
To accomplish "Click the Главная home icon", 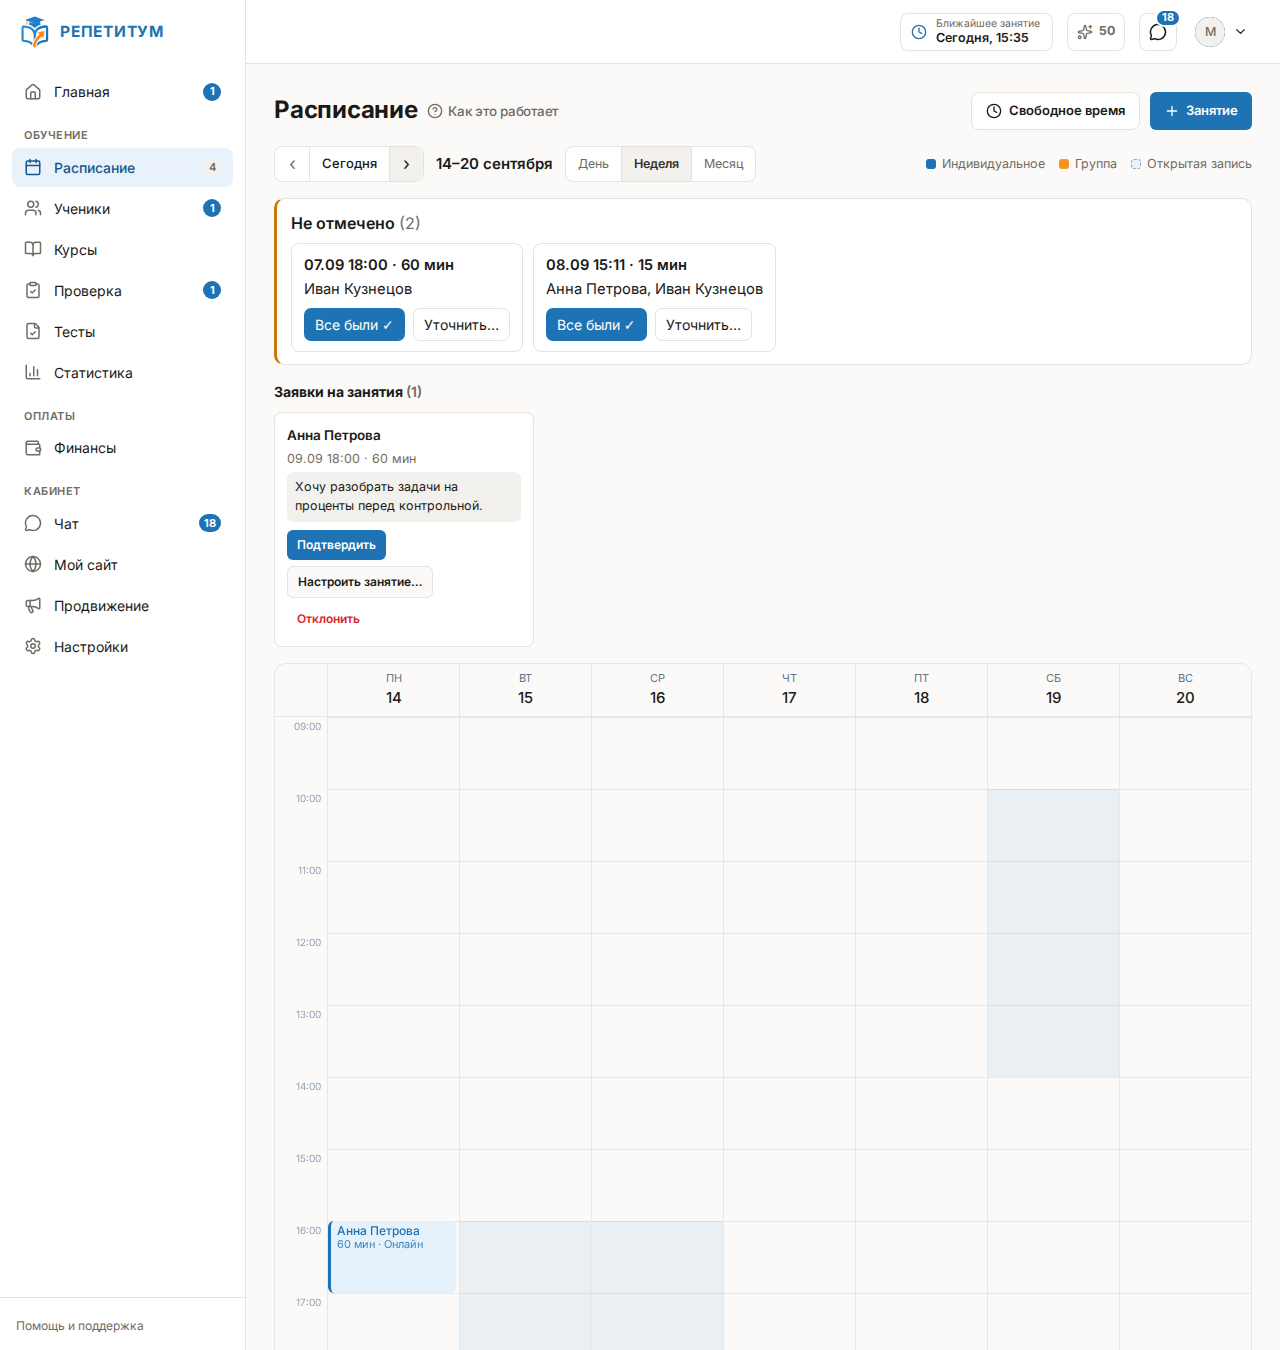I will (33, 92).
